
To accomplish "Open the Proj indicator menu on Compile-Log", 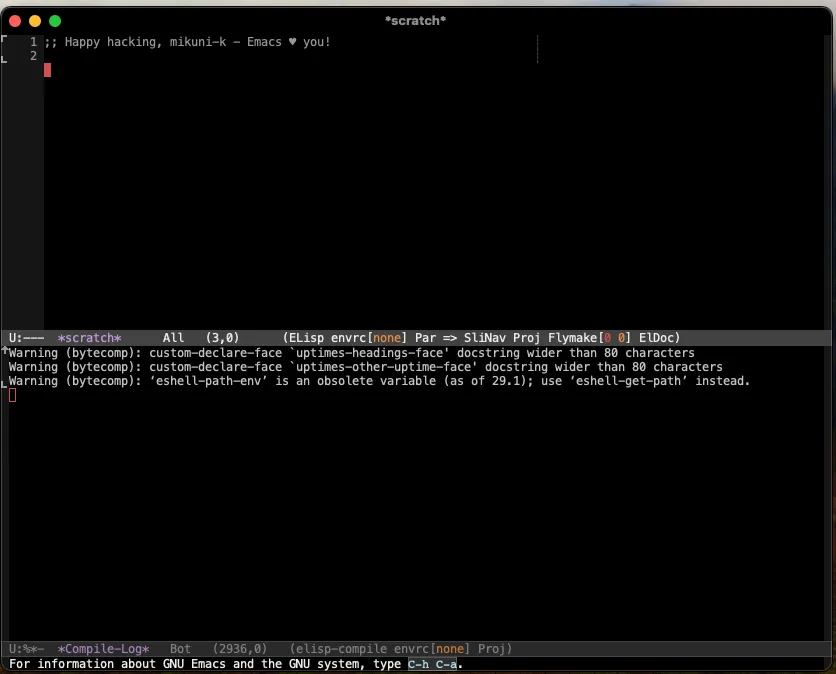I will [x=492, y=649].
